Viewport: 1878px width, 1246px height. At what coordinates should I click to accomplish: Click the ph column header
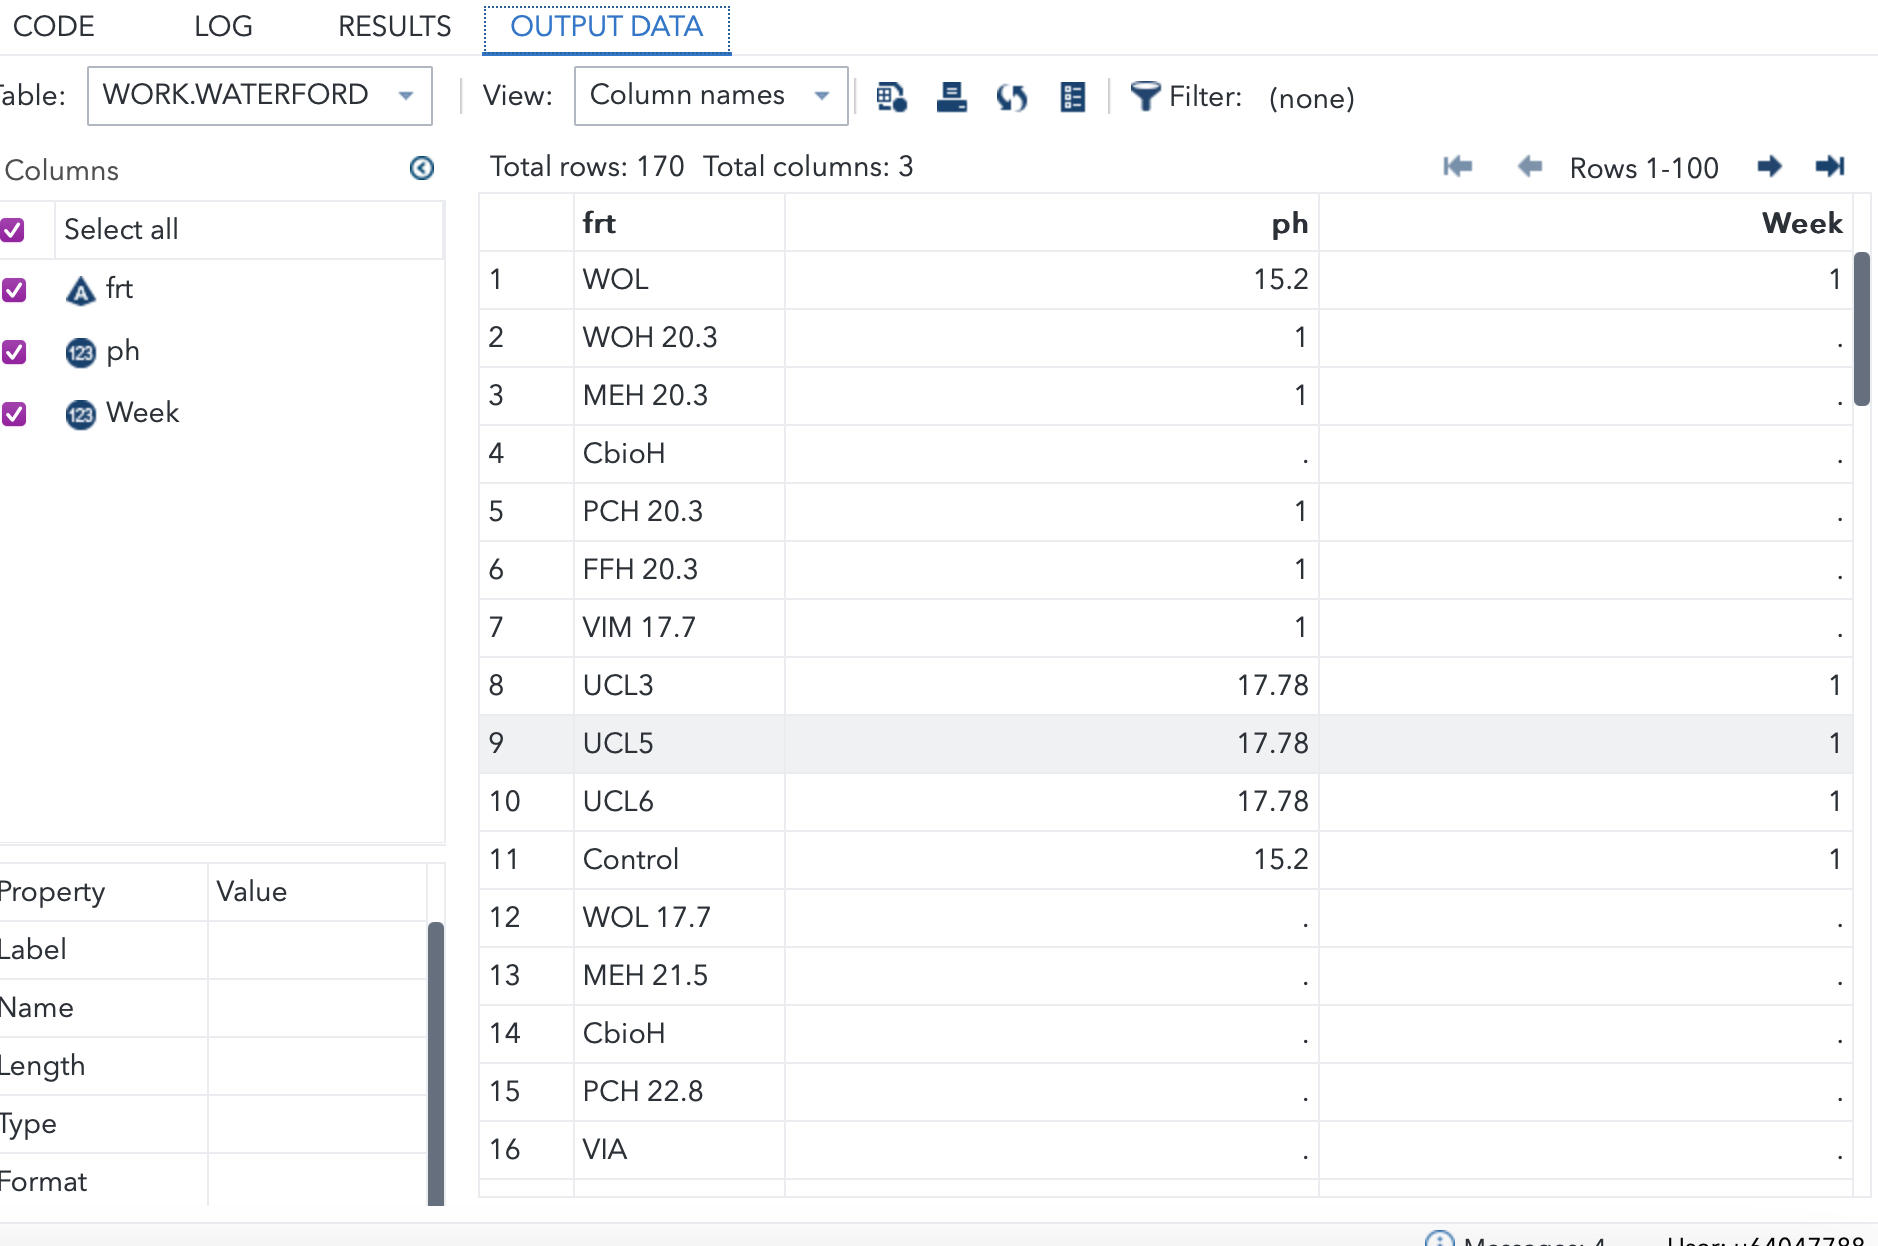[1289, 223]
